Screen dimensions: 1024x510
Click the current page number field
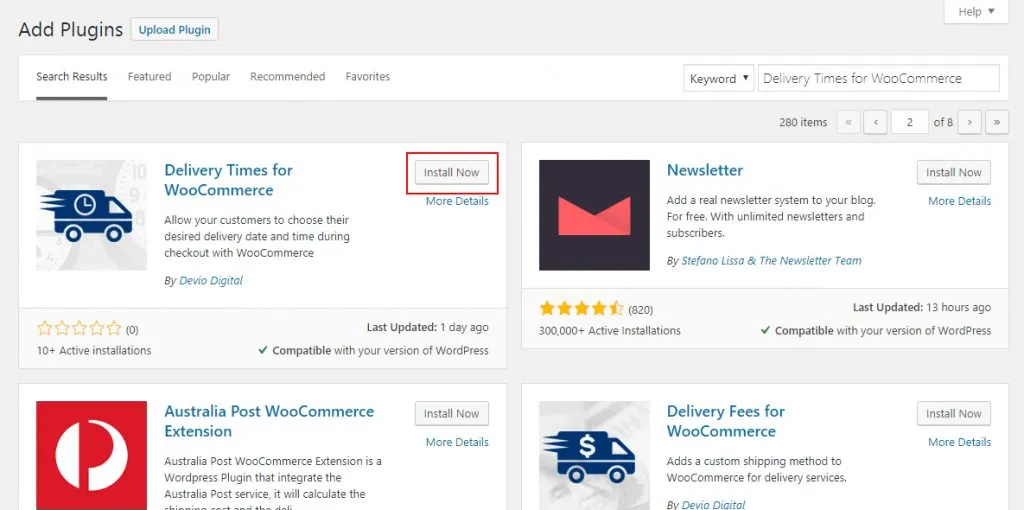909,122
